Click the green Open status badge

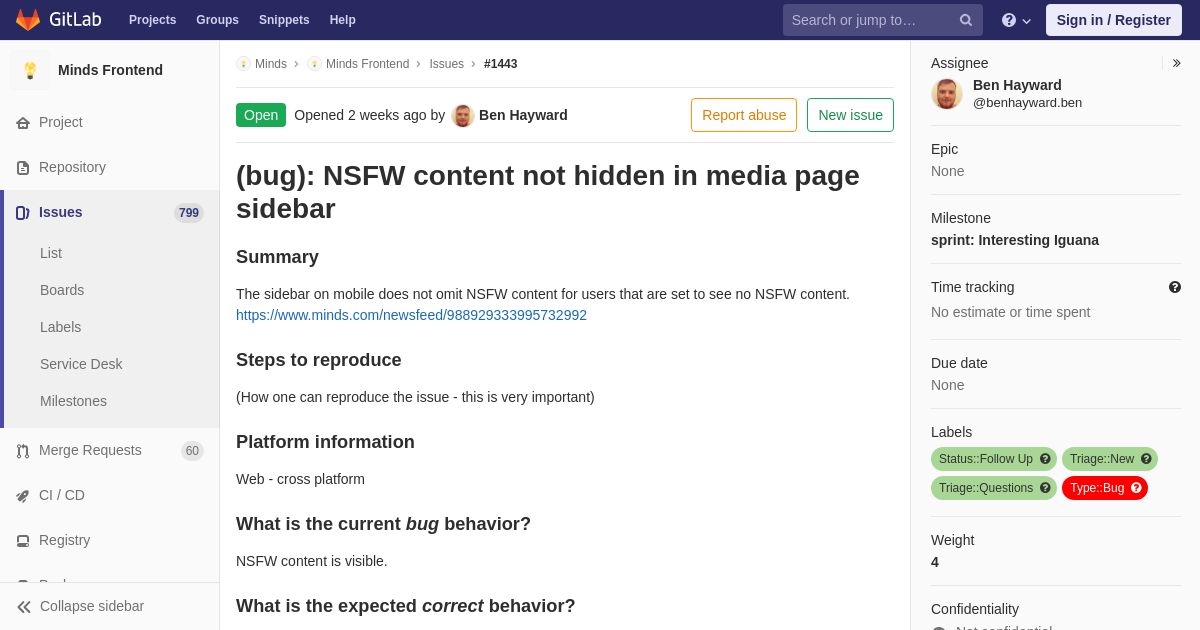click(261, 115)
